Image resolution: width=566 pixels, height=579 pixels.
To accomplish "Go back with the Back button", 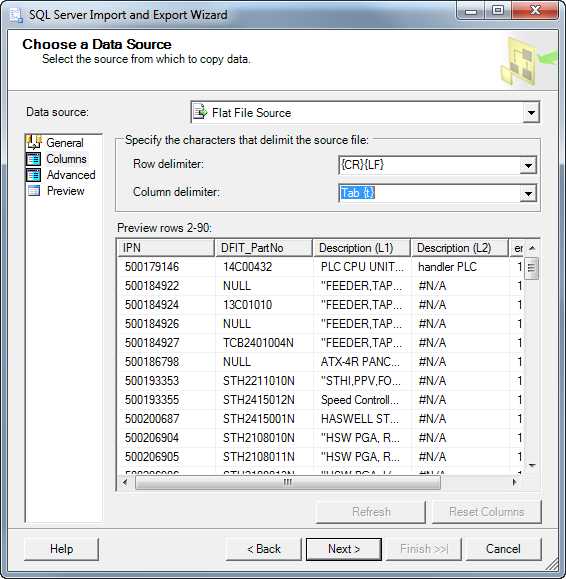I will tap(264, 549).
